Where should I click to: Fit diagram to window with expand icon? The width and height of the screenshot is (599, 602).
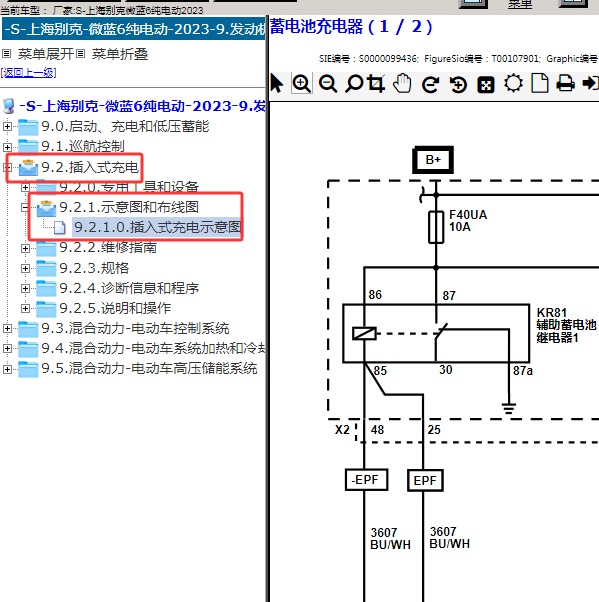(486, 84)
